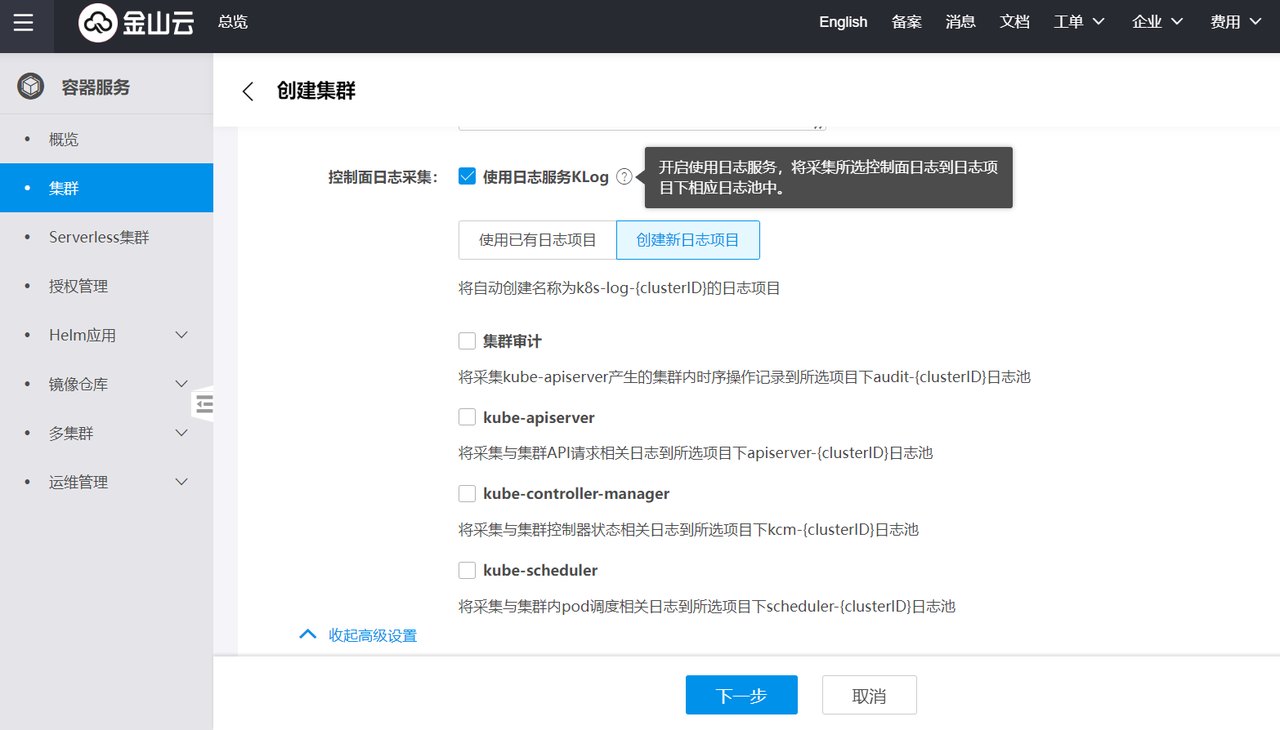
Task: Tick the kube-controller-manager checkbox
Action: [x=467, y=493]
